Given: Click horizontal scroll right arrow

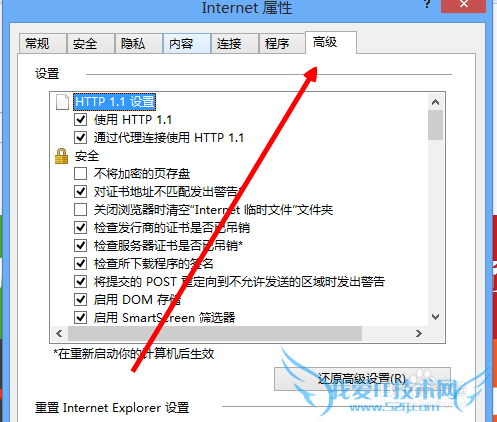Looking at the screenshot, I should point(419,333).
